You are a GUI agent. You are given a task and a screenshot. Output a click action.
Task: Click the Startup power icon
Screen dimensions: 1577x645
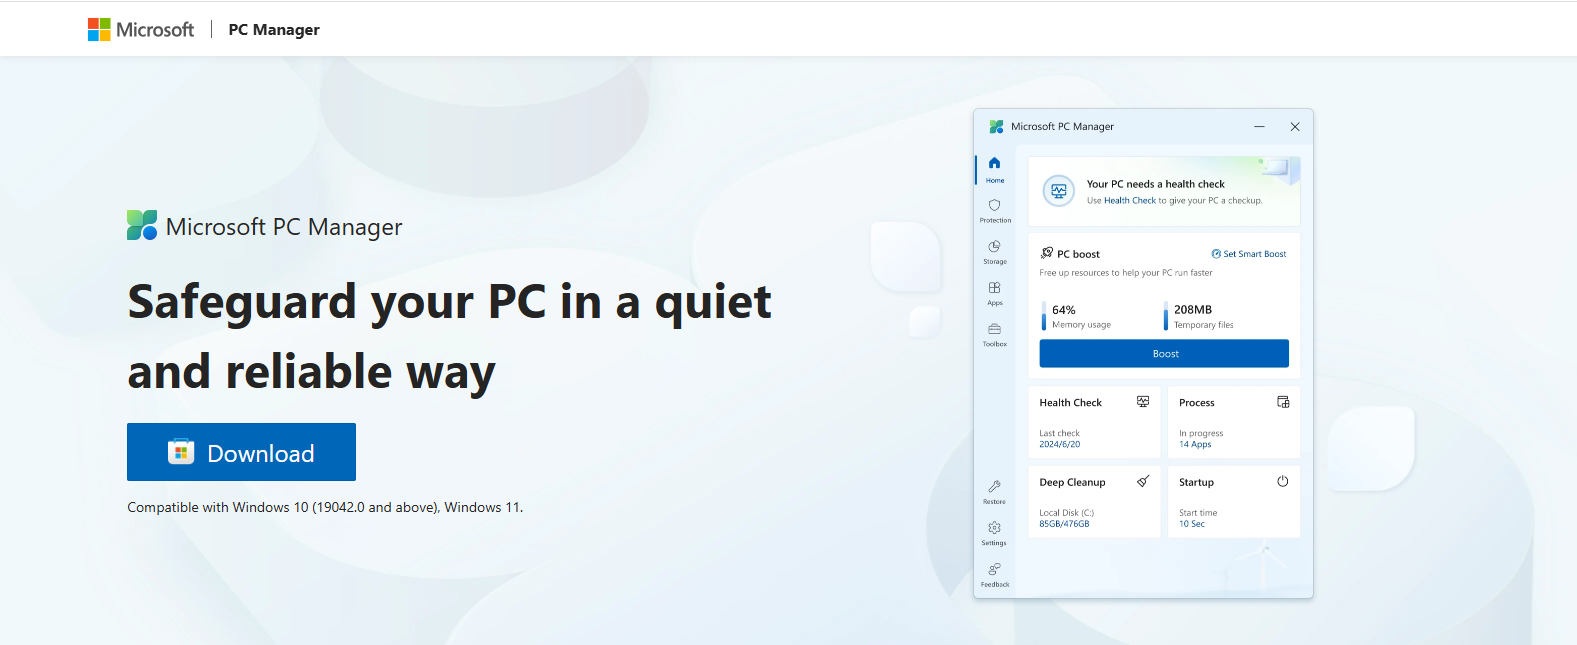1283,481
